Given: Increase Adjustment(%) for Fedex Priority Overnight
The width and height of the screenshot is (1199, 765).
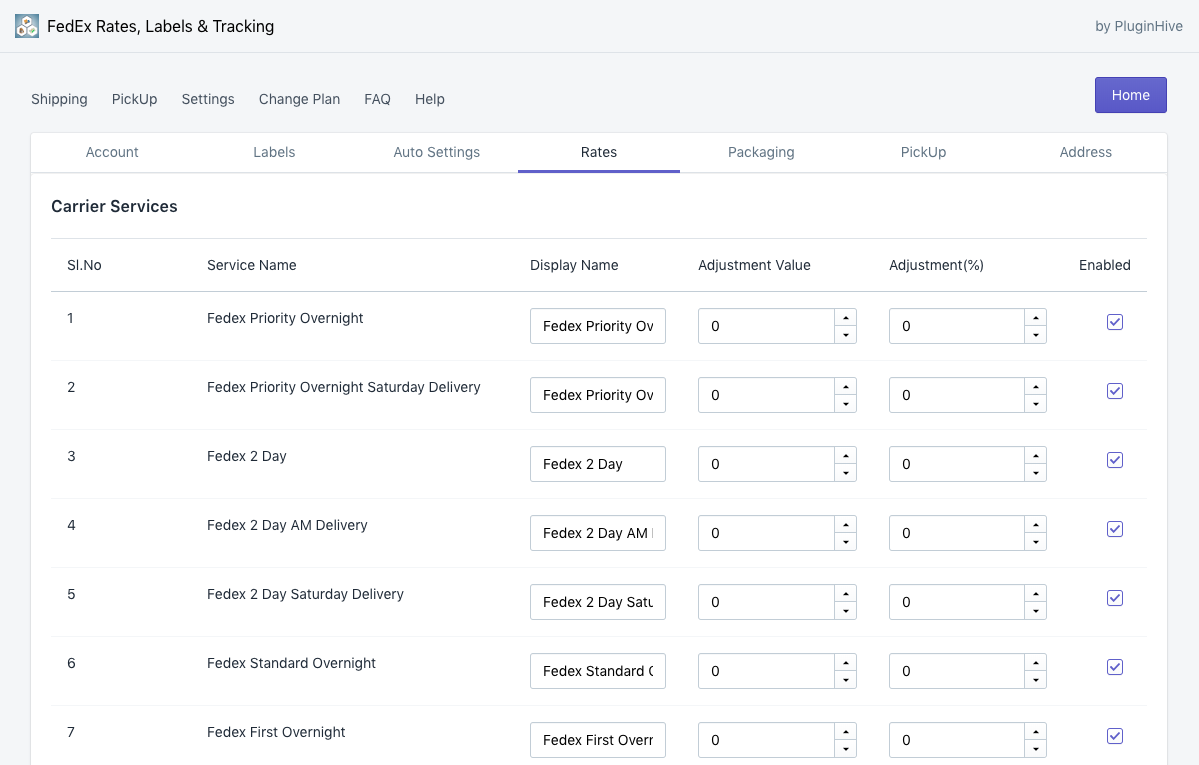Looking at the screenshot, I should pyautogui.click(x=1035, y=317).
